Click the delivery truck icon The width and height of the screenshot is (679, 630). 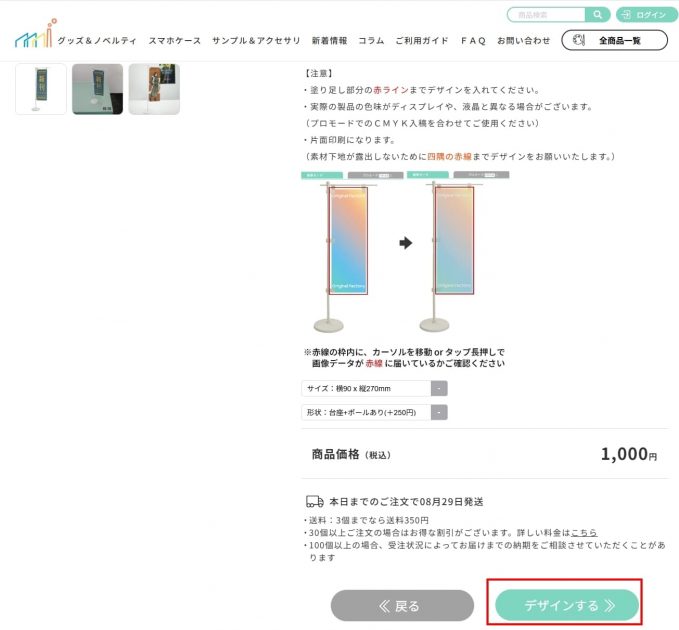pyautogui.click(x=314, y=501)
